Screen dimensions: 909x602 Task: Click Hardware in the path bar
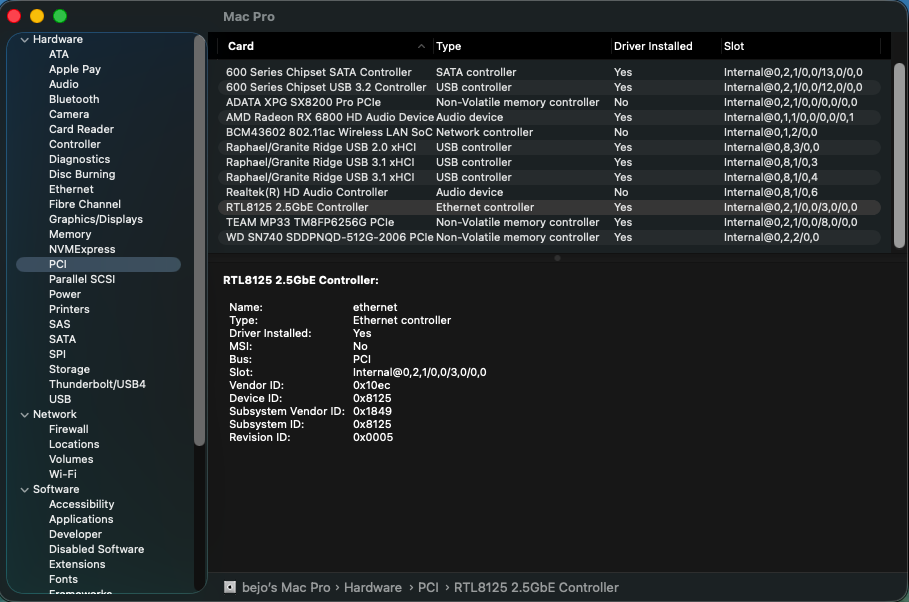(373, 588)
